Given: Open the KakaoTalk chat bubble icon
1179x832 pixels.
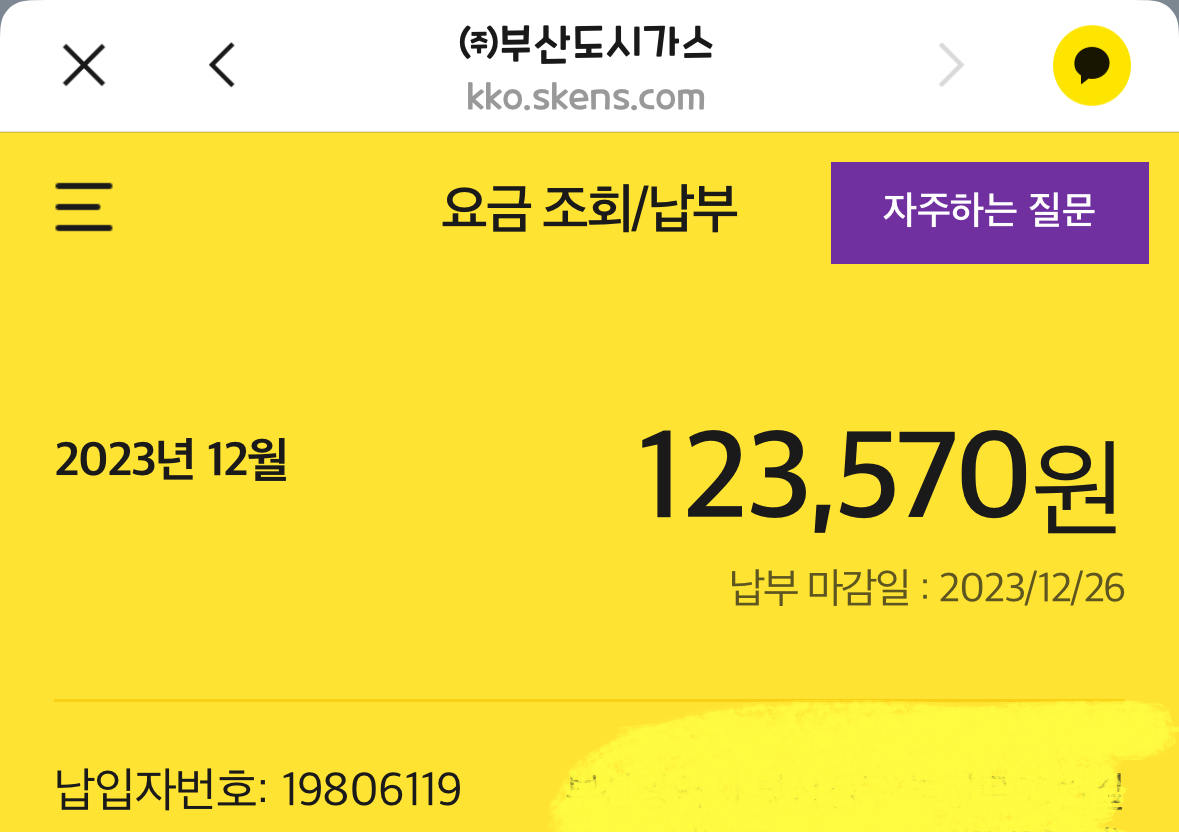Looking at the screenshot, I should coord(1091,67).
